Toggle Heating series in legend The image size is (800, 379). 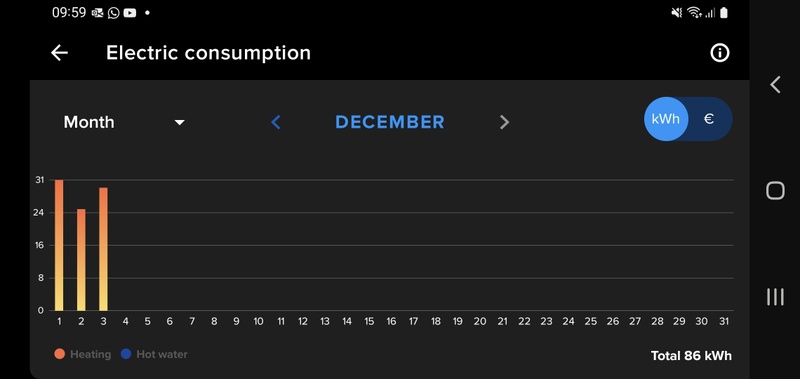coord(83,354)
